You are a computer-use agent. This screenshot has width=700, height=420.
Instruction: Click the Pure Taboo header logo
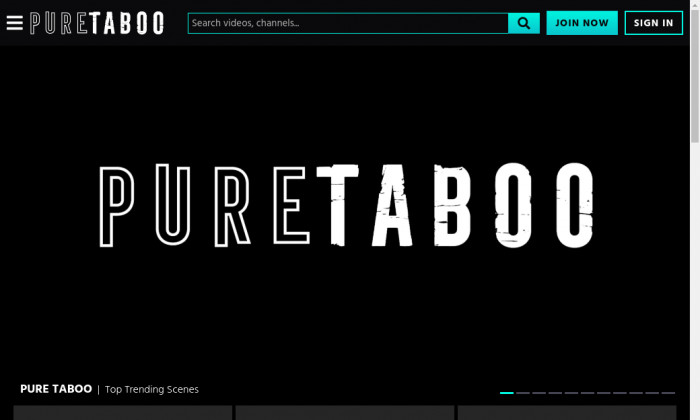(97, 23)
